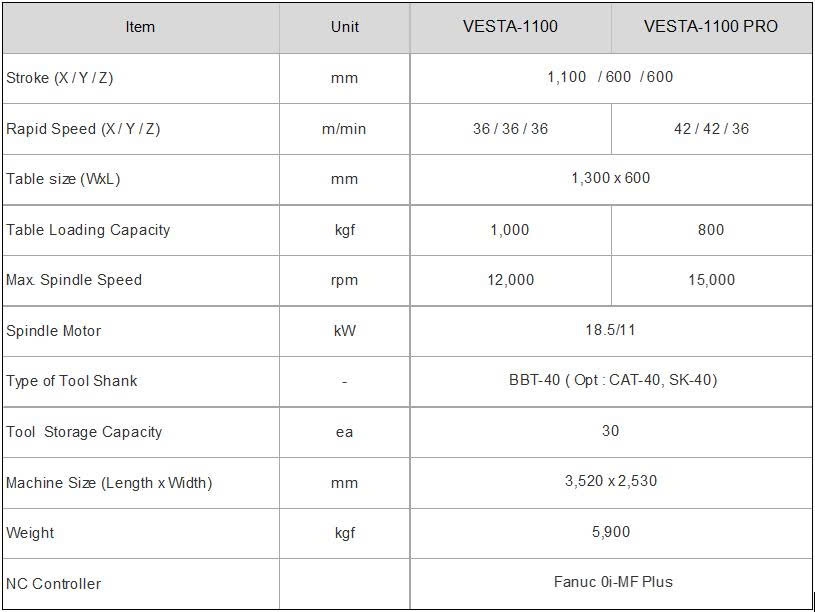Select the Rapid Speed row label
The height and width of the screenshot is (612, 815).
tap(83, 129)
